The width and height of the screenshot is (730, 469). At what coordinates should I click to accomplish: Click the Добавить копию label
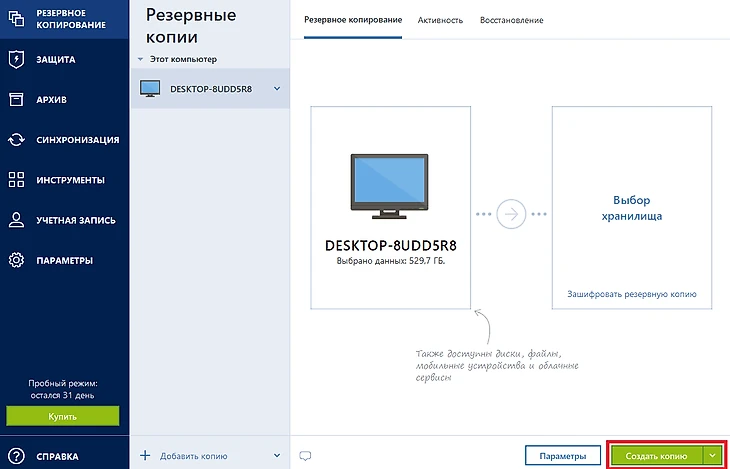(x=194, y=456)
